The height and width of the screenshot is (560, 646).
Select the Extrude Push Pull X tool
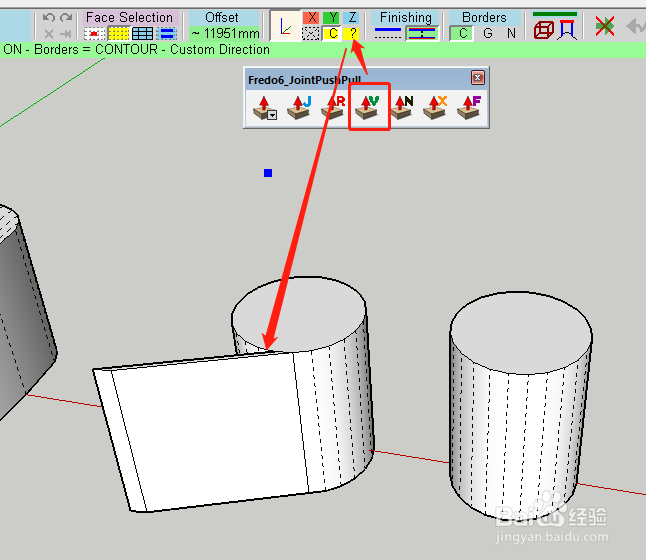[435, 108]
